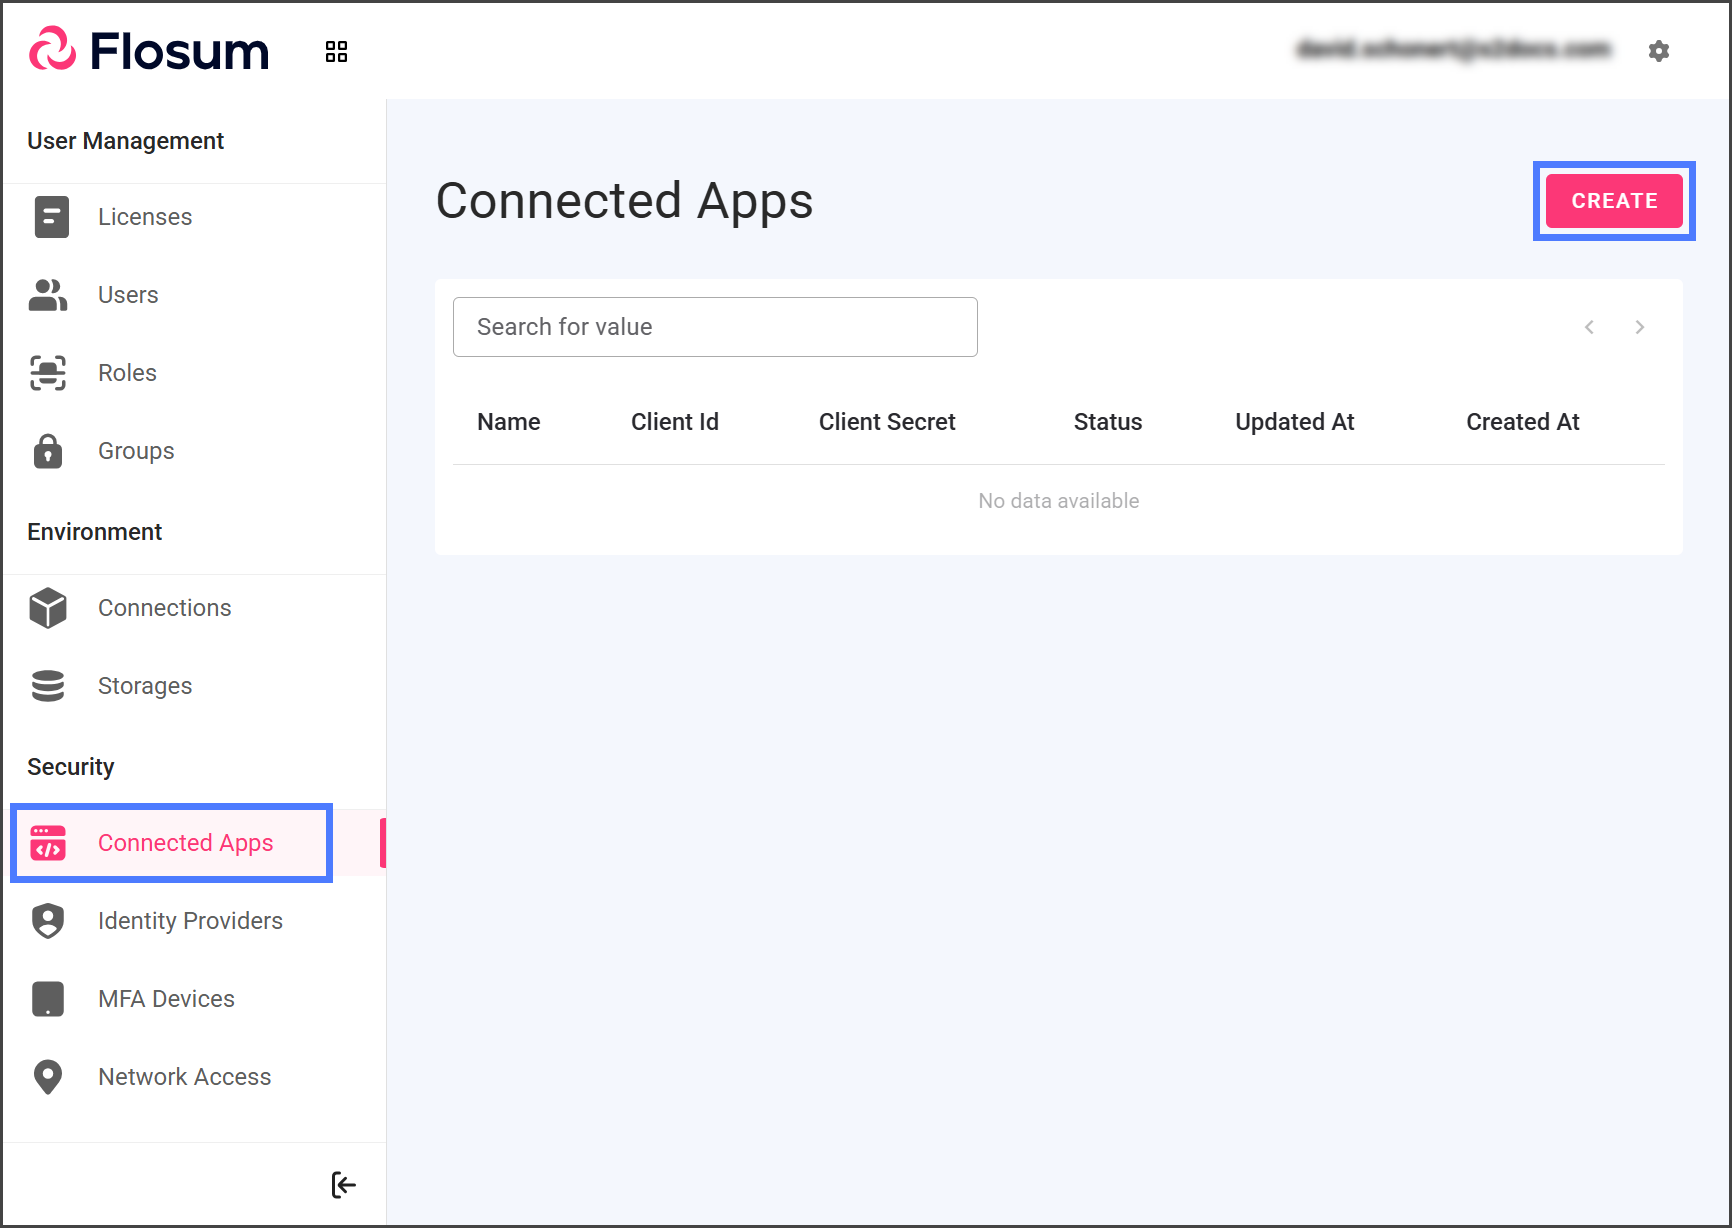
Task: Sort by the Updated At column
Action: [1294, 422]
